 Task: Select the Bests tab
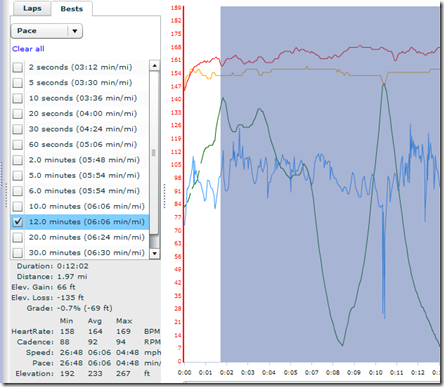pyautogui.click(x=72, y=9)
